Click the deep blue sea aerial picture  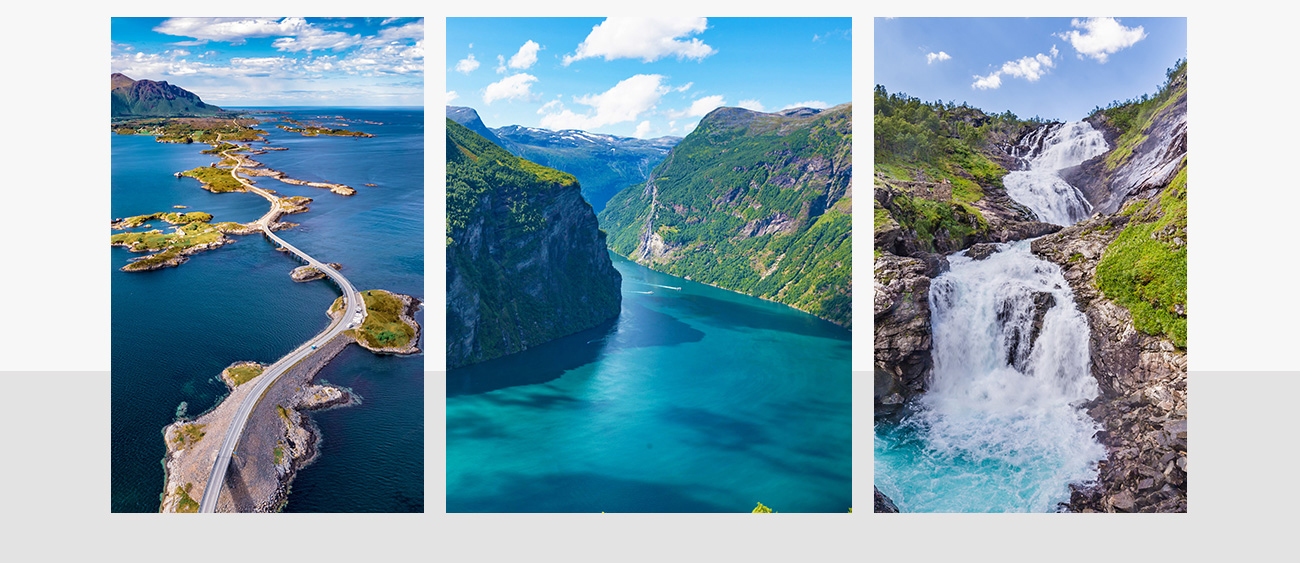point(267,265)
